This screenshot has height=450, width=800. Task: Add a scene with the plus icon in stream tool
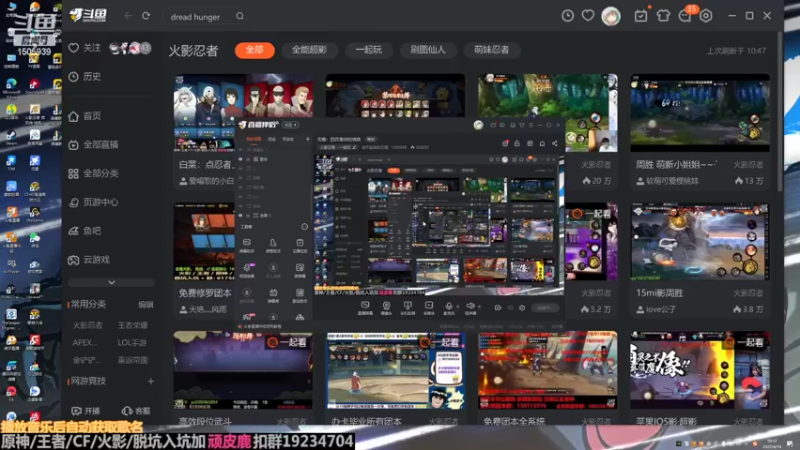click(308, 139)
